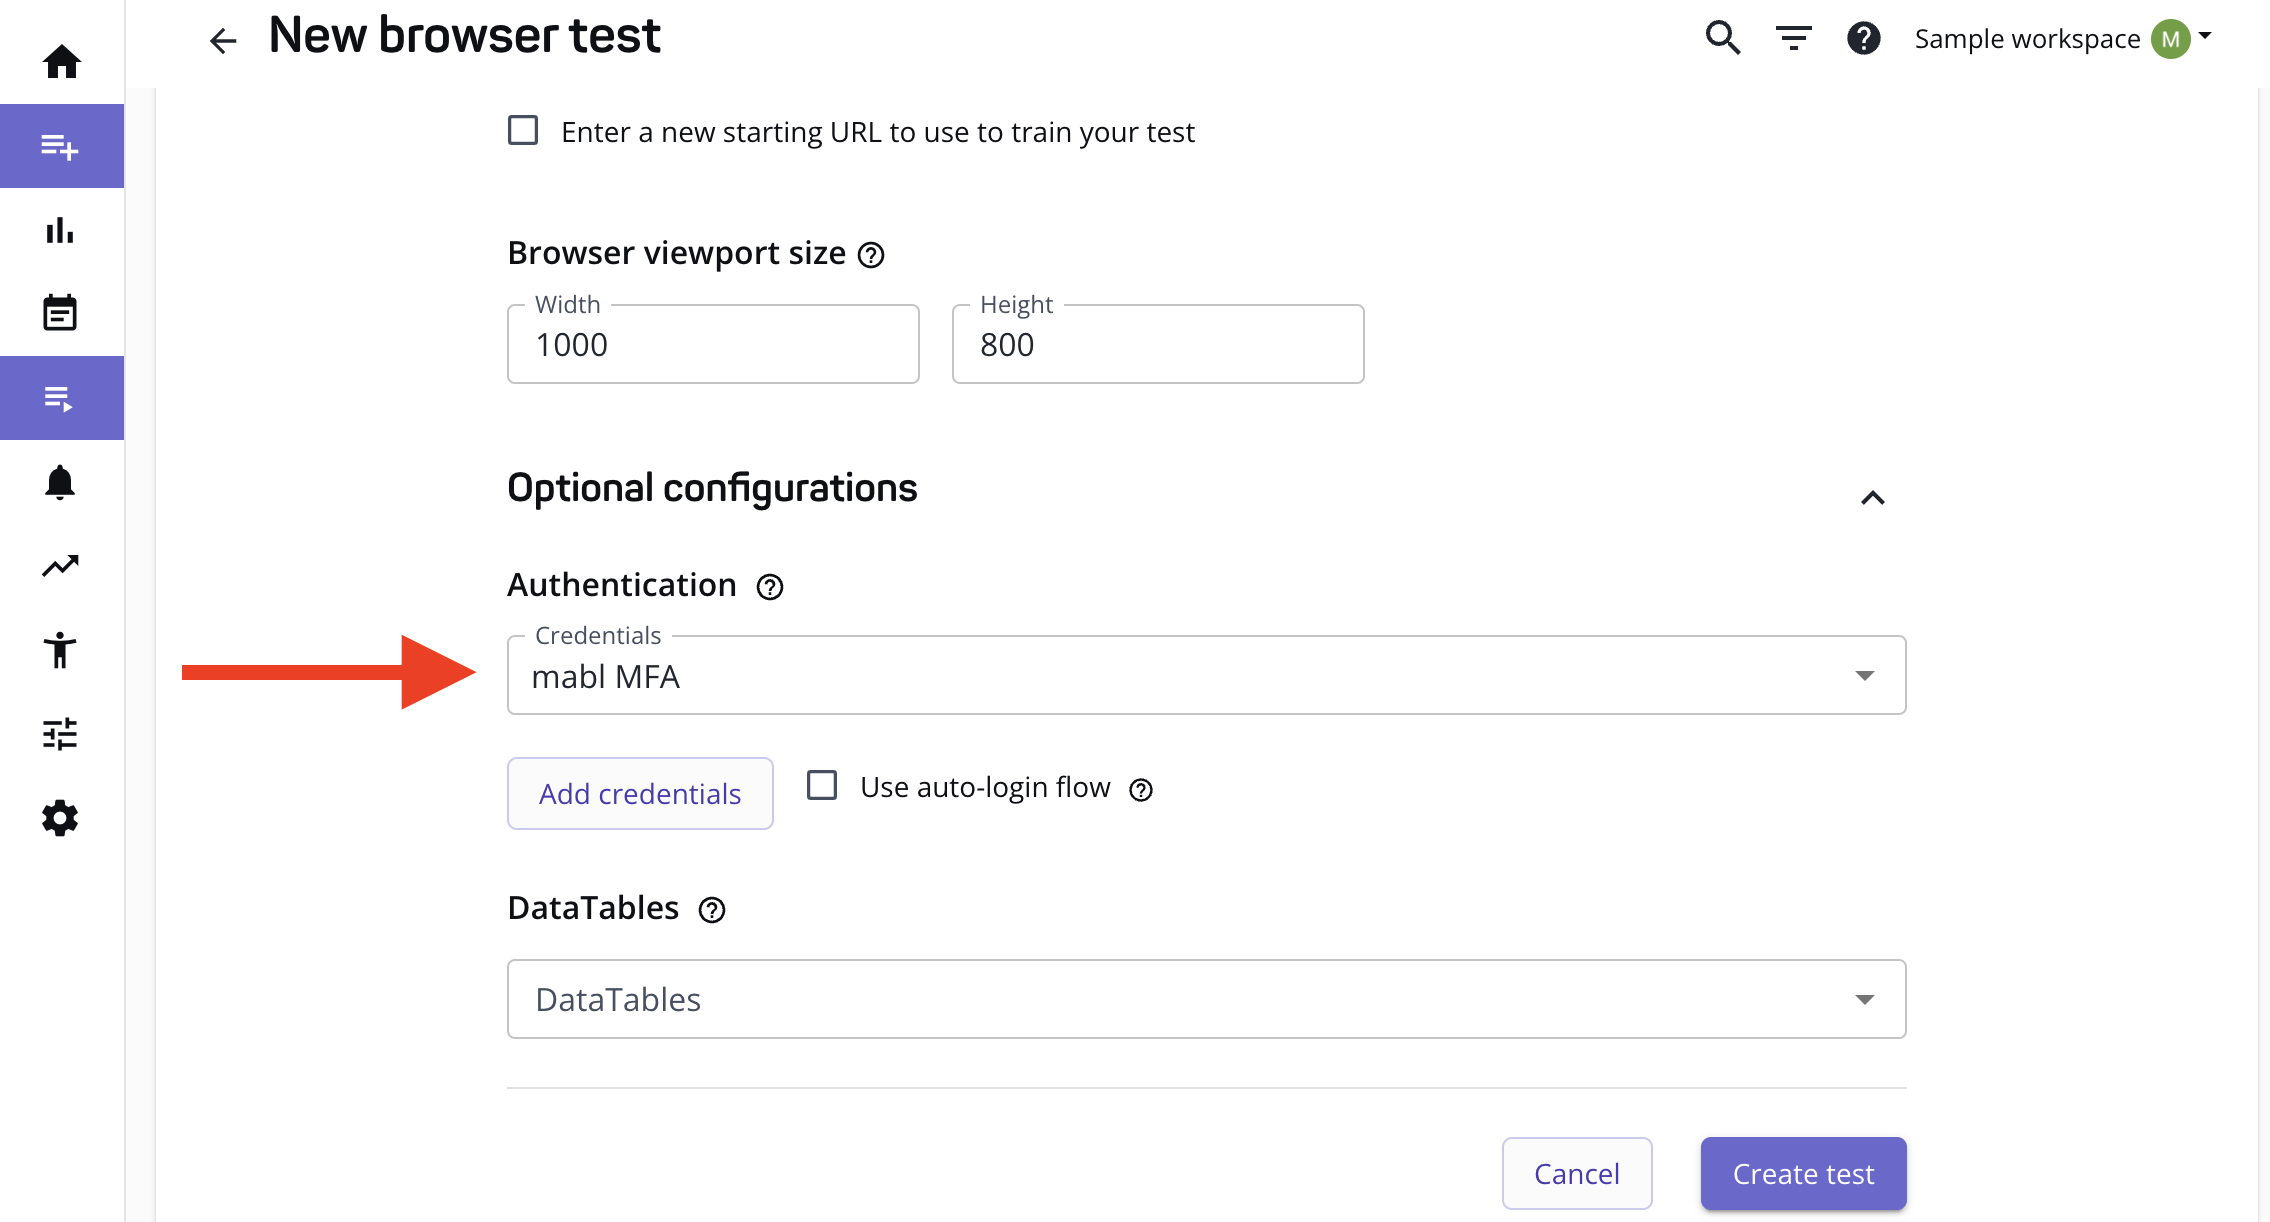Viewport: 2270px width, 1222px height.
Task: Create a new test from the sidebar
Action: (x=61, y=146)
